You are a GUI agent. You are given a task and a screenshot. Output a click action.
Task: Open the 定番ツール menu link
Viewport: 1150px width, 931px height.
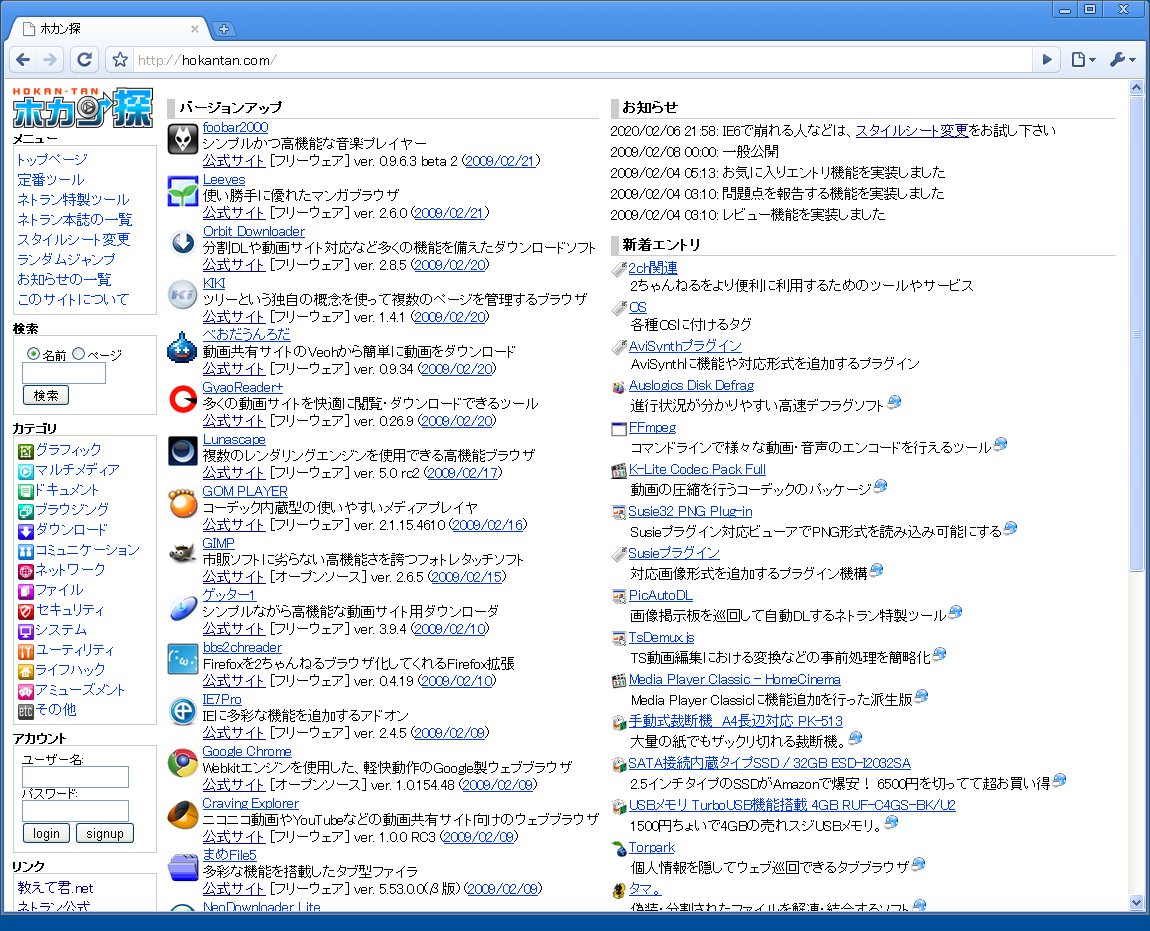point(51,180)
